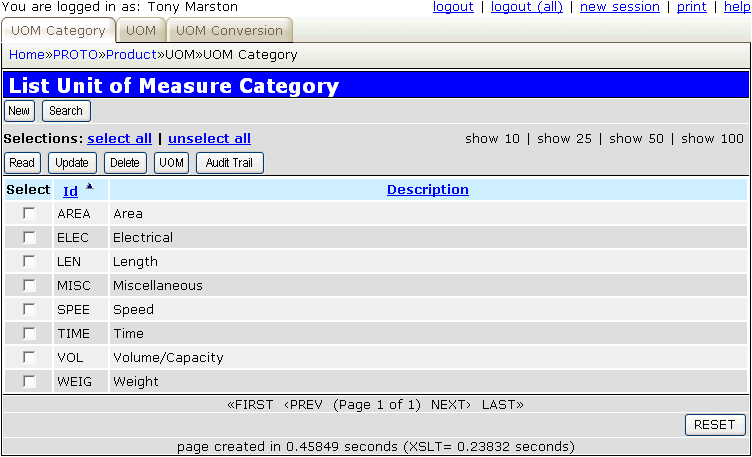Sort the list by Description column header
752x457 pixels.
[427, 189]
